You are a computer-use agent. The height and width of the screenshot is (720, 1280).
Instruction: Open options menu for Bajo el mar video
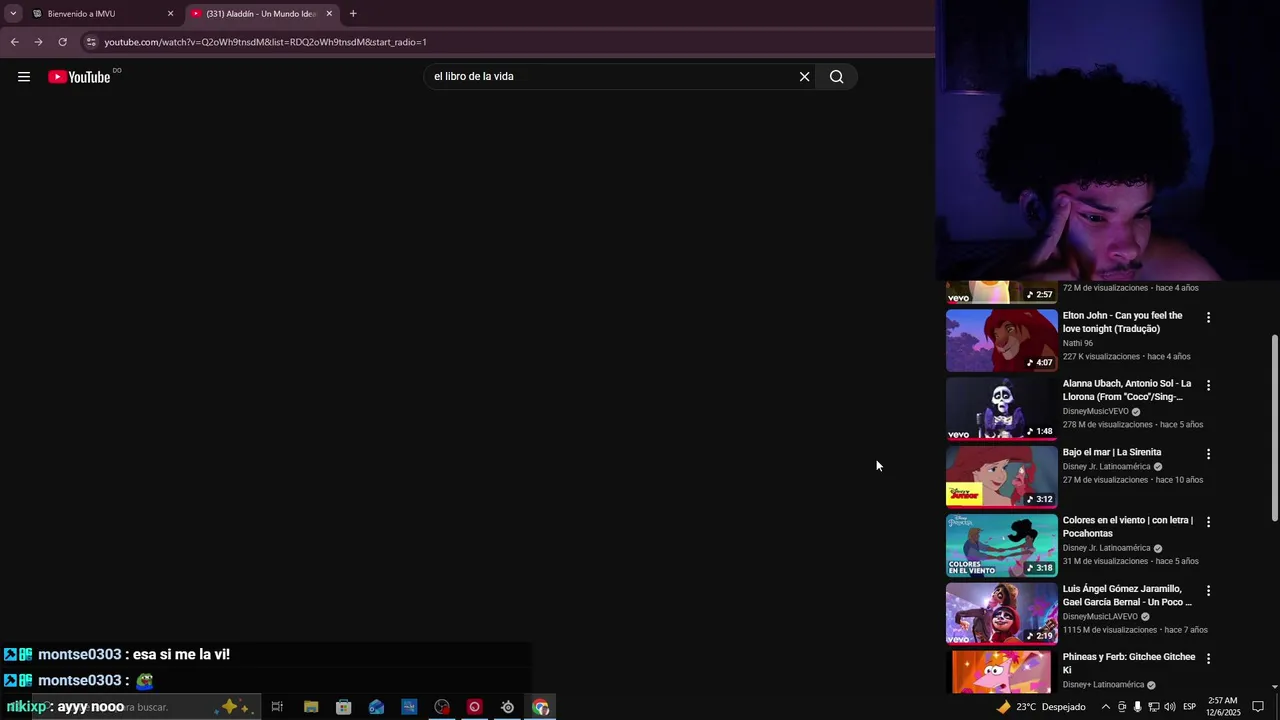tap(1208, 454)
